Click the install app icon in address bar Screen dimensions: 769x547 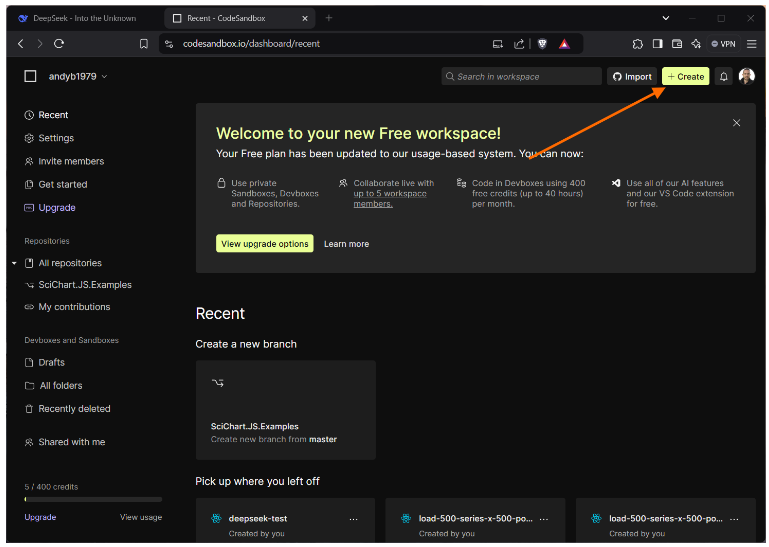click(x=497, y=44)
